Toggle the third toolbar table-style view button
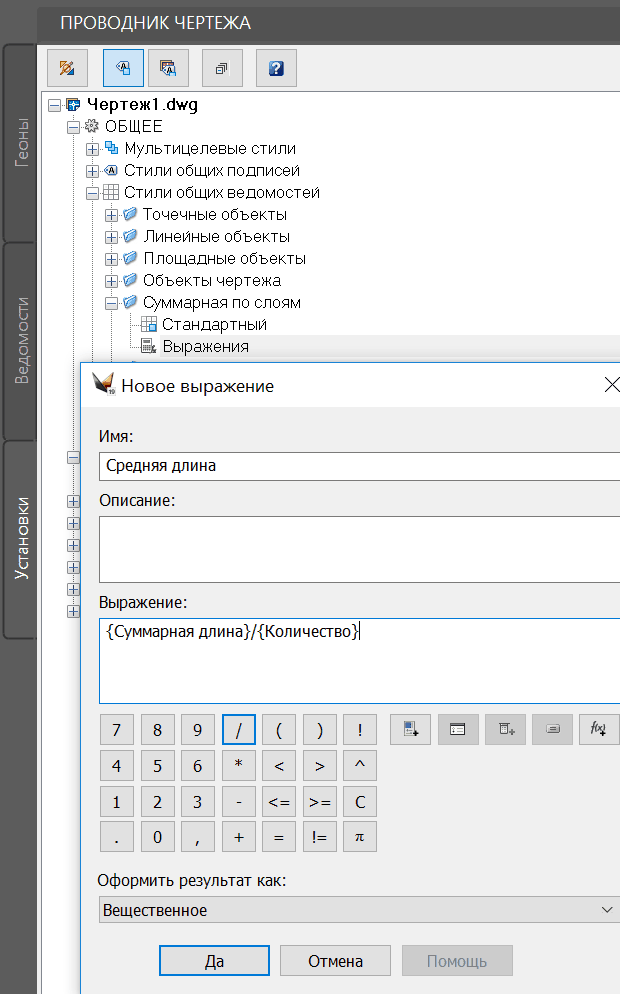The height and width of the screenshot is (994, 620). [168, 68]
